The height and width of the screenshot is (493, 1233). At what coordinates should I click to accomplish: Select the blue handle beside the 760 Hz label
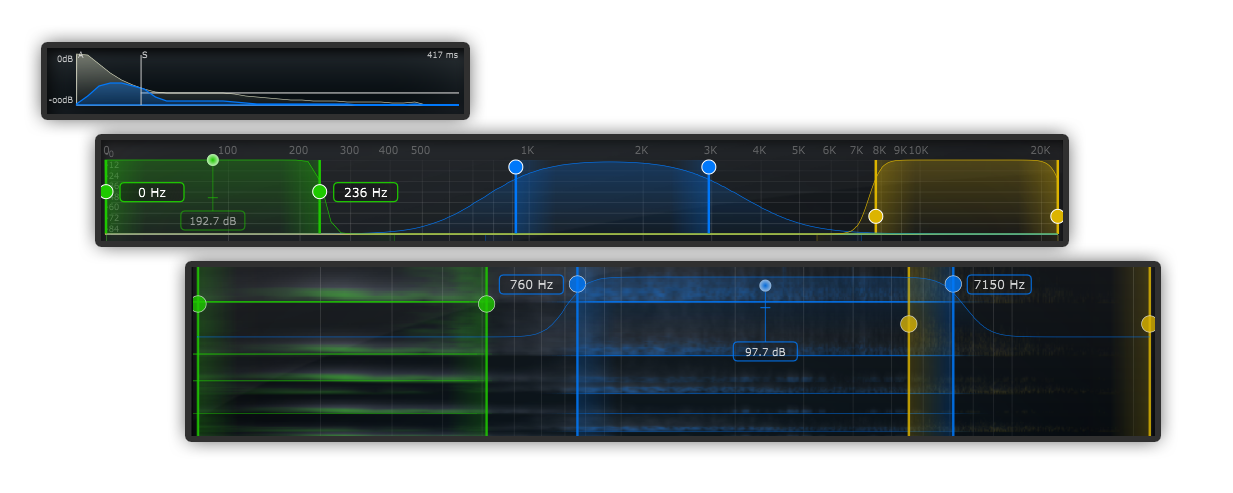(x=577, y=284)
